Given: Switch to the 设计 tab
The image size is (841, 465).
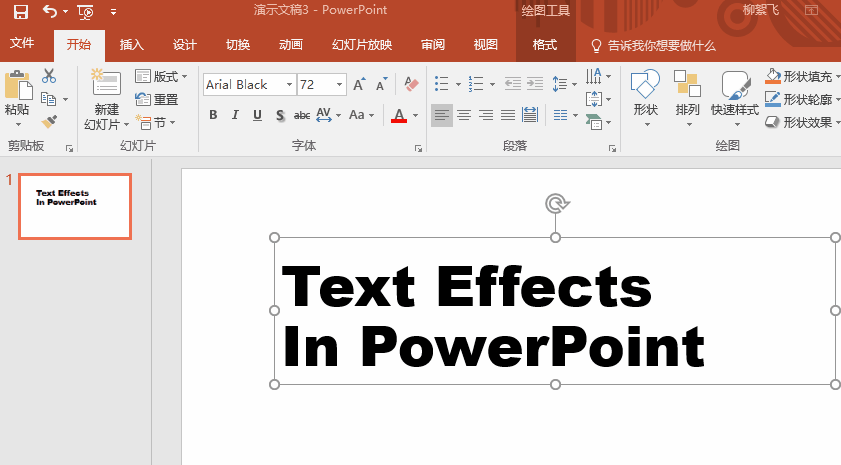Looking at the screenshot, I should pyautogui.click(x=185, y=45).
